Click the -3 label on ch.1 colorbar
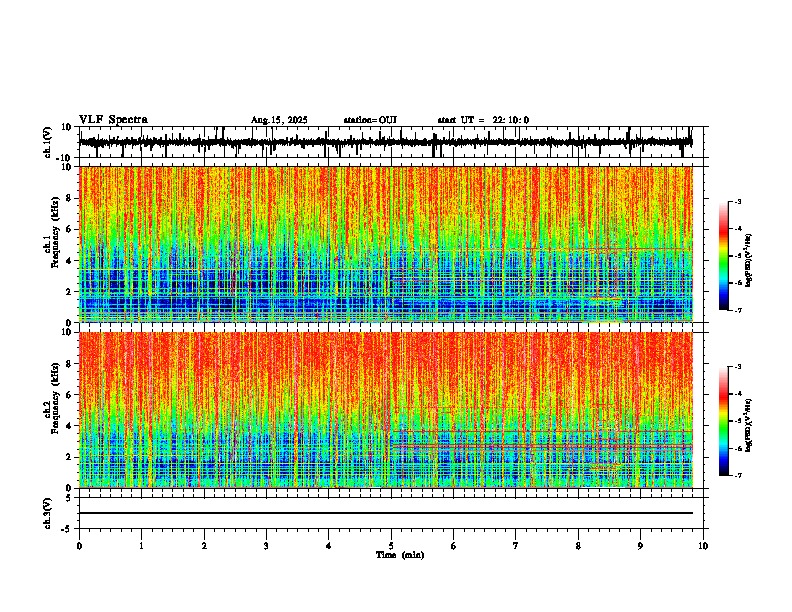This screenshot has width=792, height=612. click(737, 202)
